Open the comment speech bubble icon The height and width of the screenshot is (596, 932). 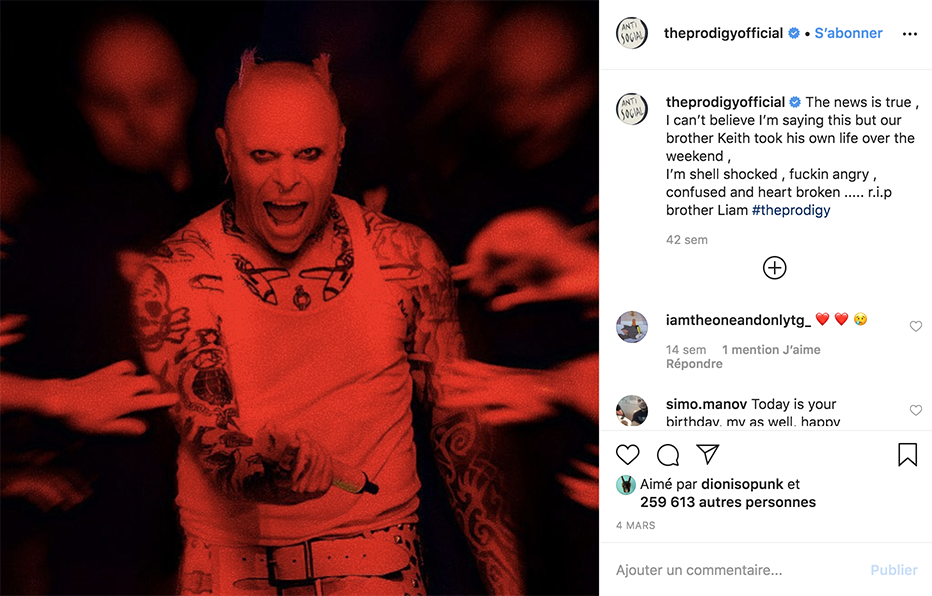click(x=668, y=455)
